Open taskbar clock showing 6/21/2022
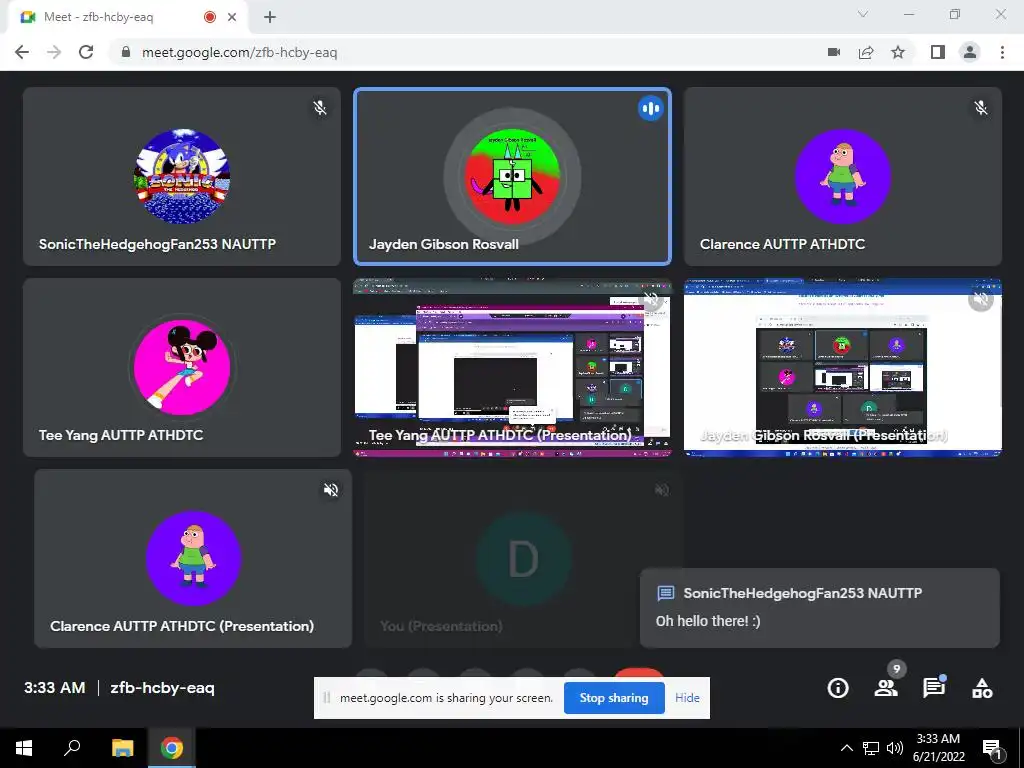Viewport: 1024px width, 768px height. coord(938,748)
